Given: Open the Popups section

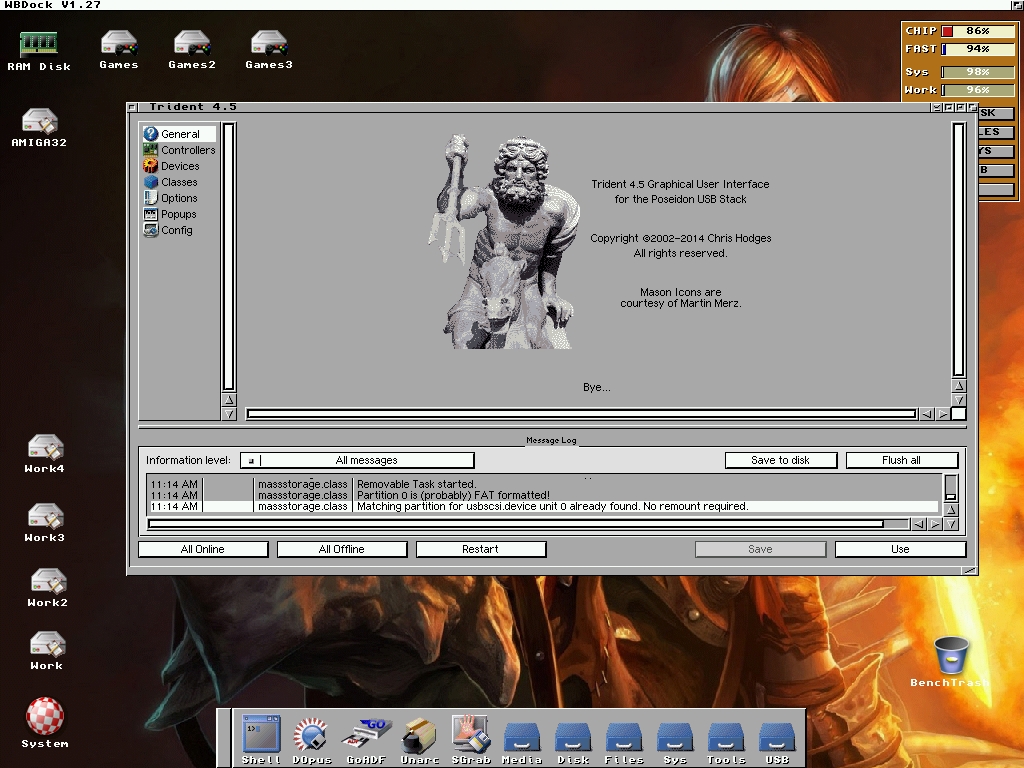Looking at the screenshot, I should (179, 214).
